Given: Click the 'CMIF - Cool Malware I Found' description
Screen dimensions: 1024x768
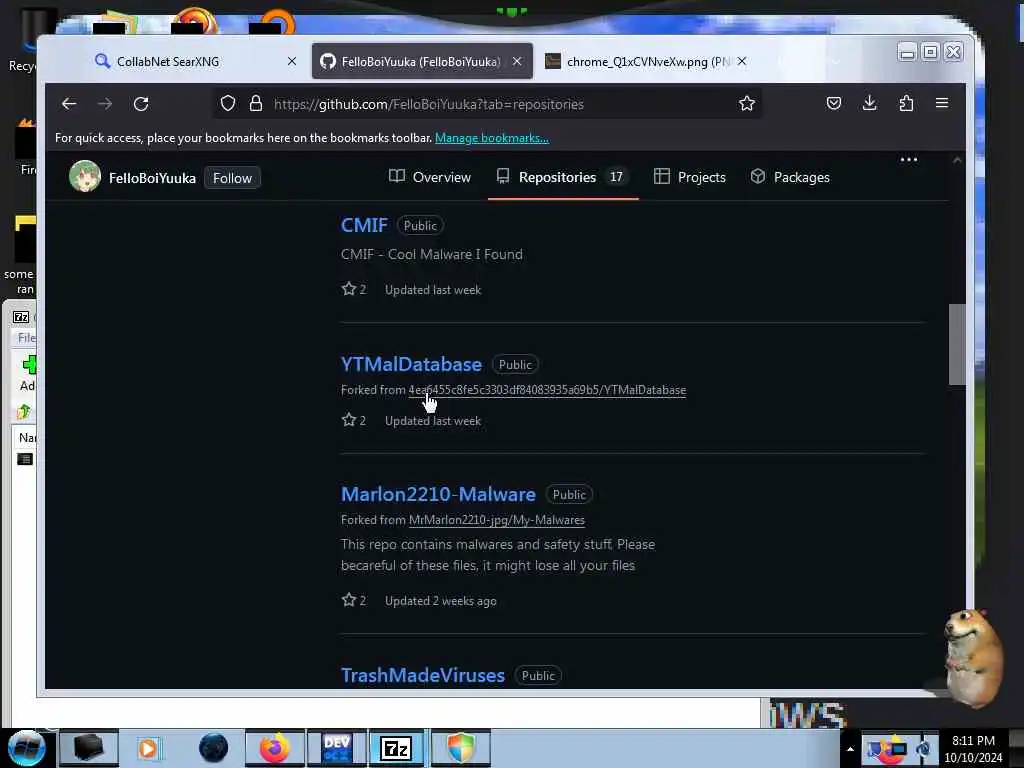Looking at the screenshot, I should [432, 254].
